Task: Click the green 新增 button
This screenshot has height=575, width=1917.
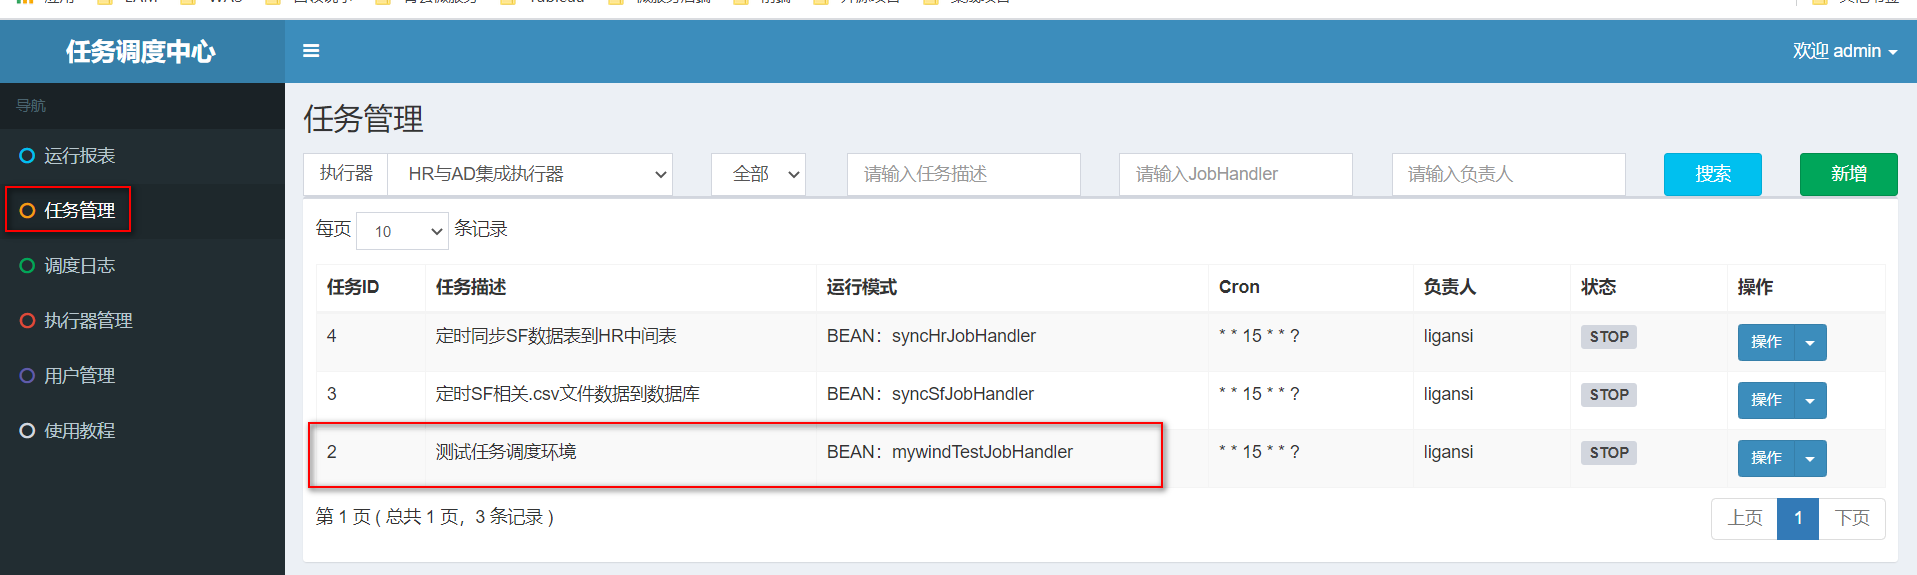Action: click(x=1849, y=174)
